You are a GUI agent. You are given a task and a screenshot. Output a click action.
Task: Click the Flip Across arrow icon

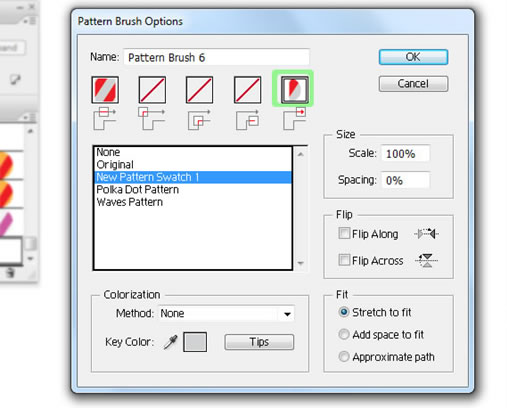click(x=426, y=260)
